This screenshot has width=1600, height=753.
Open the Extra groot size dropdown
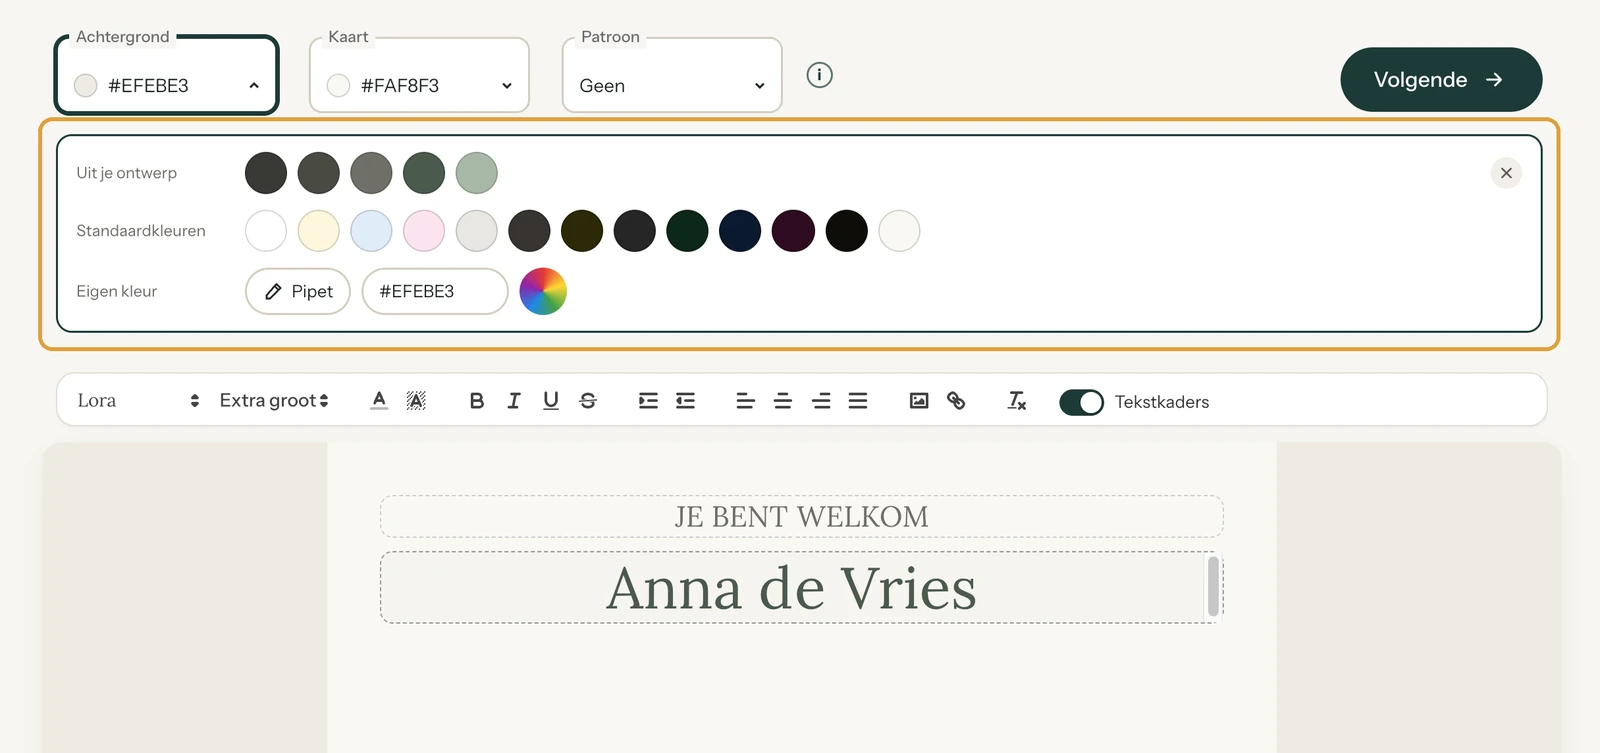coord(274,400)
